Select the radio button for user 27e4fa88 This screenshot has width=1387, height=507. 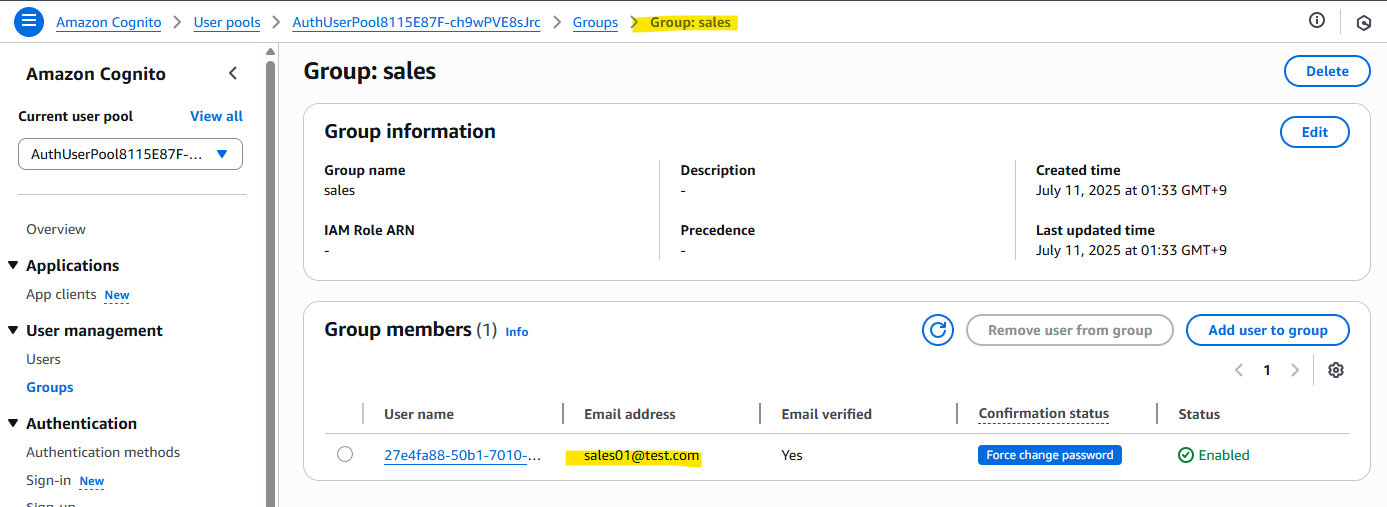click(345, 454)
